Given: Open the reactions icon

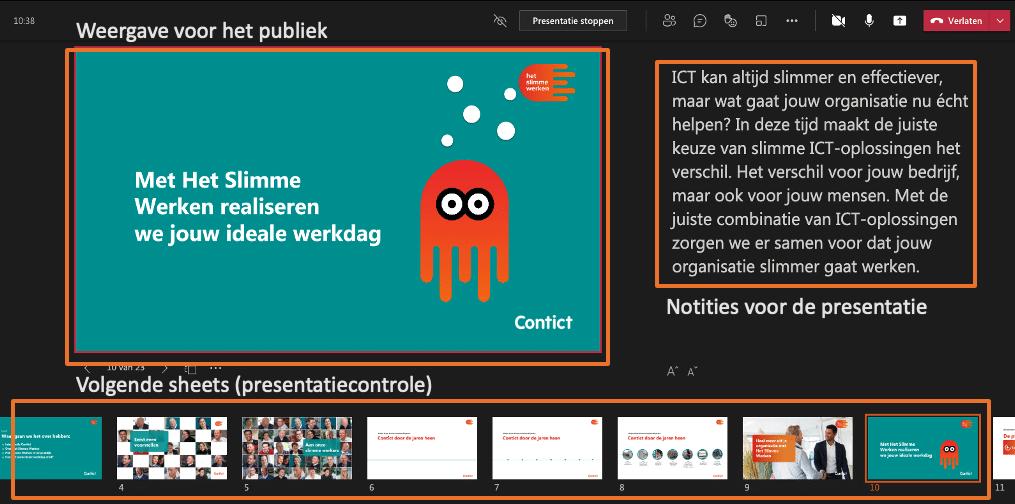Looking at the screenshot, I should tap(730, 20).
